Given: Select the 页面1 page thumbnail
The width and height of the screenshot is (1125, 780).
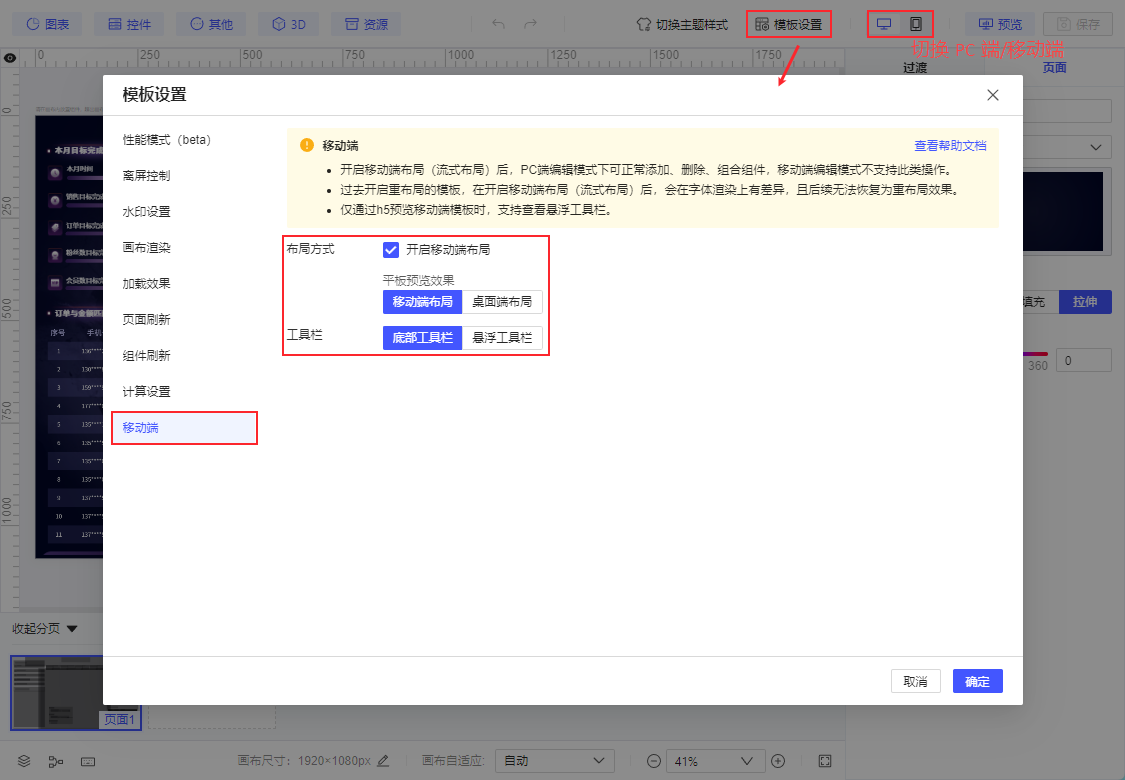Looking at the screenshot, I should (x=75, y=692).
